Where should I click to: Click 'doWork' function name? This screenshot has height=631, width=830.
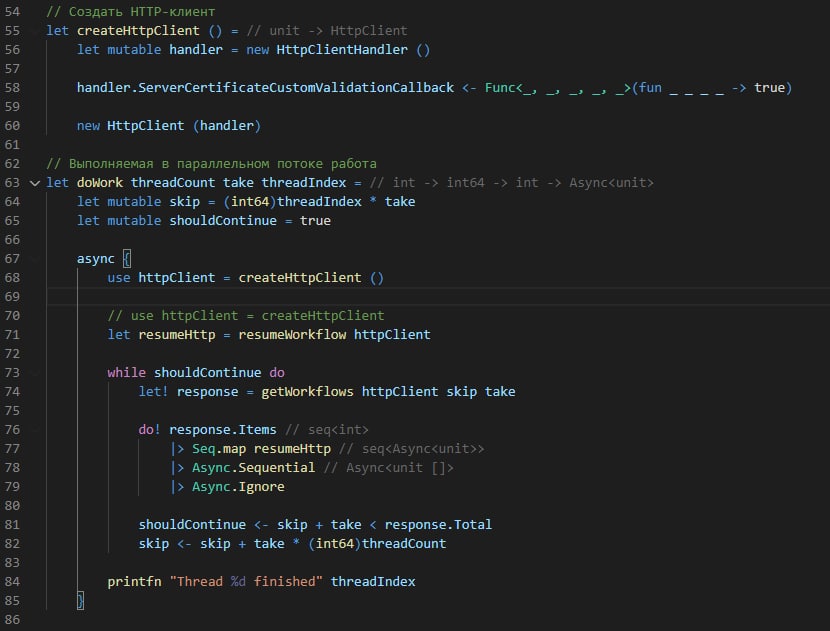coord(100,183)
